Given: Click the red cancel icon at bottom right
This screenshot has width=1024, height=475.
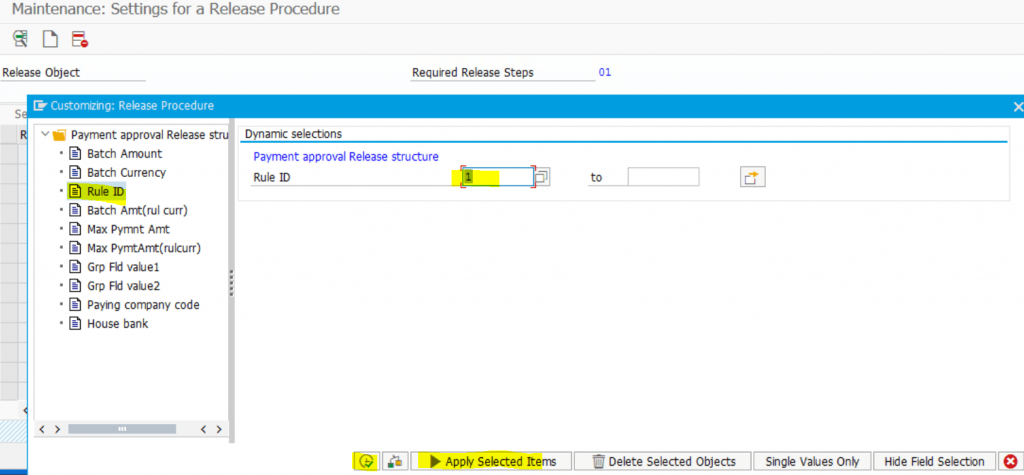Looking at the screenshot, I should tap(1010, 461).
